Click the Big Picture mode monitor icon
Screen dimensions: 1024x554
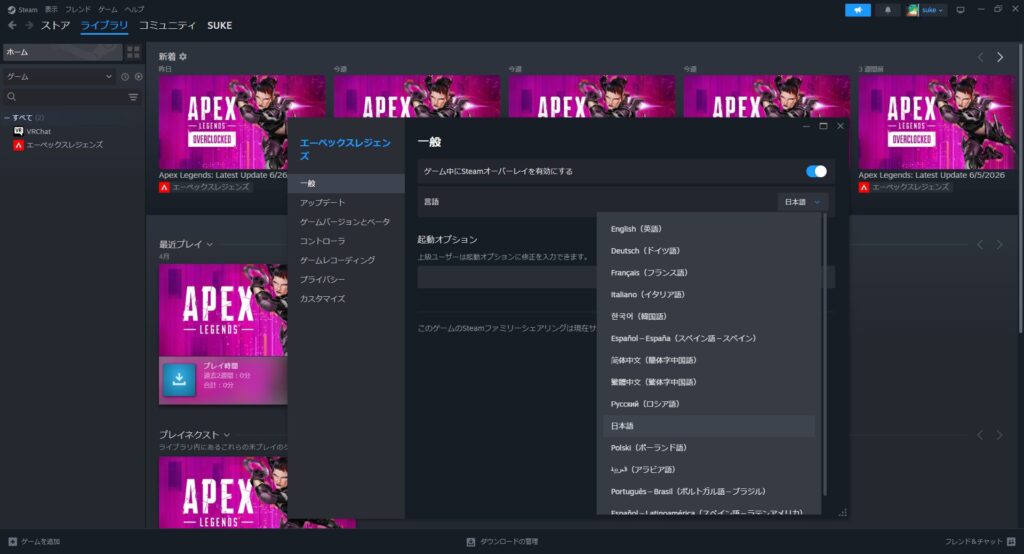point(960,10)
